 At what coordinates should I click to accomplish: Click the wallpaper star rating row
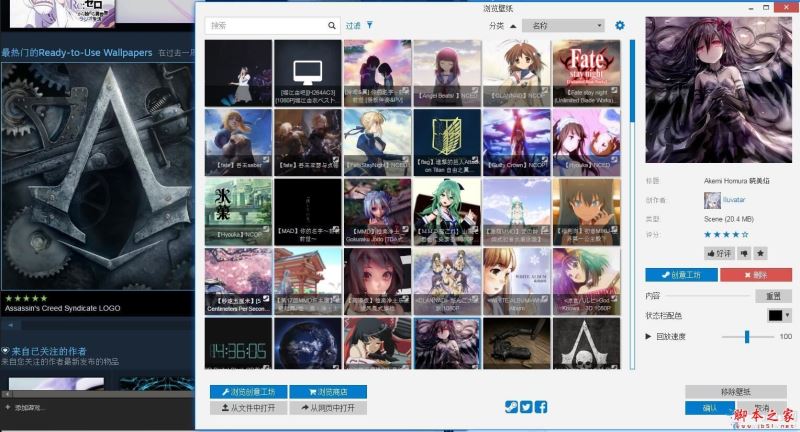tap(727, 235)
